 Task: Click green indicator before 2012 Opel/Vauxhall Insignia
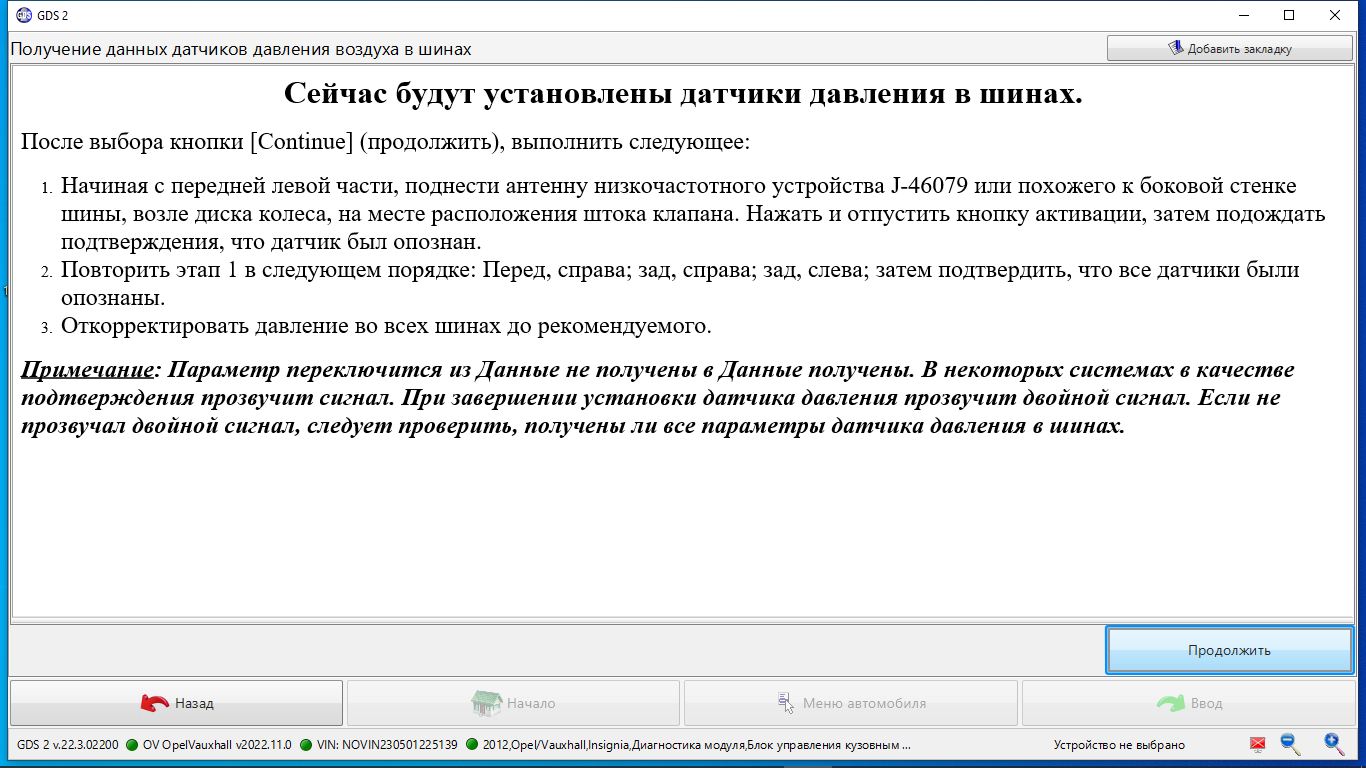(472, 745)
